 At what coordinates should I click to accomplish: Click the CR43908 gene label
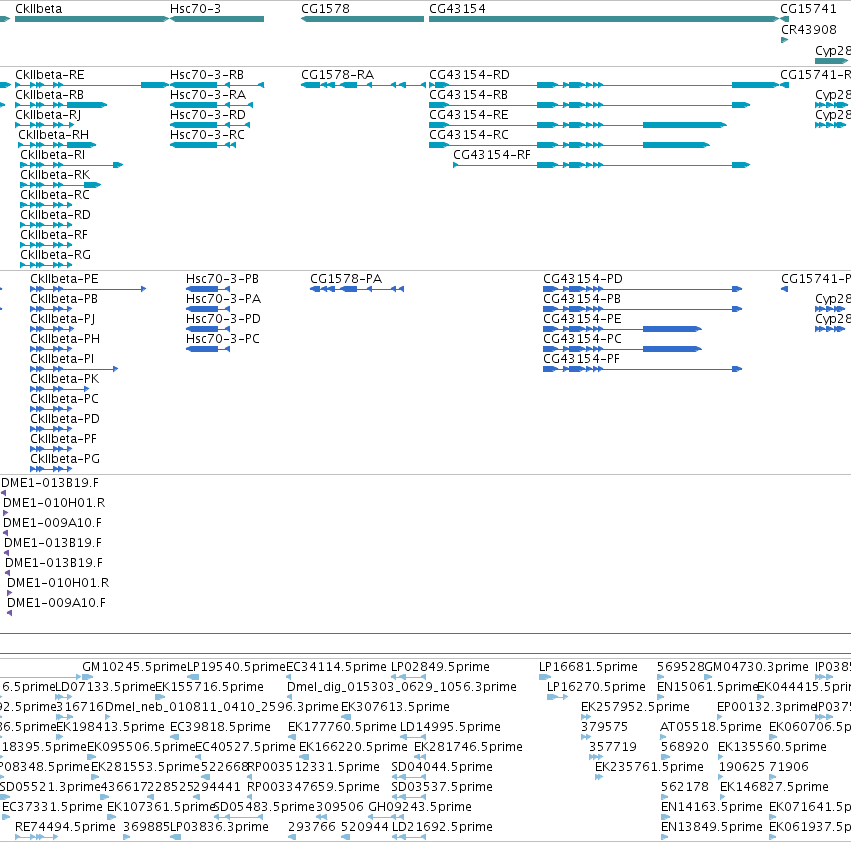(809, 29)
